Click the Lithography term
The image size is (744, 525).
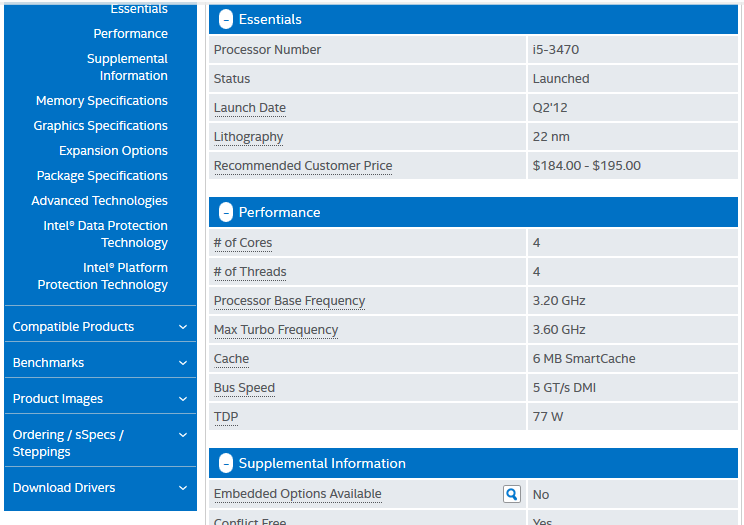(248, 137)
